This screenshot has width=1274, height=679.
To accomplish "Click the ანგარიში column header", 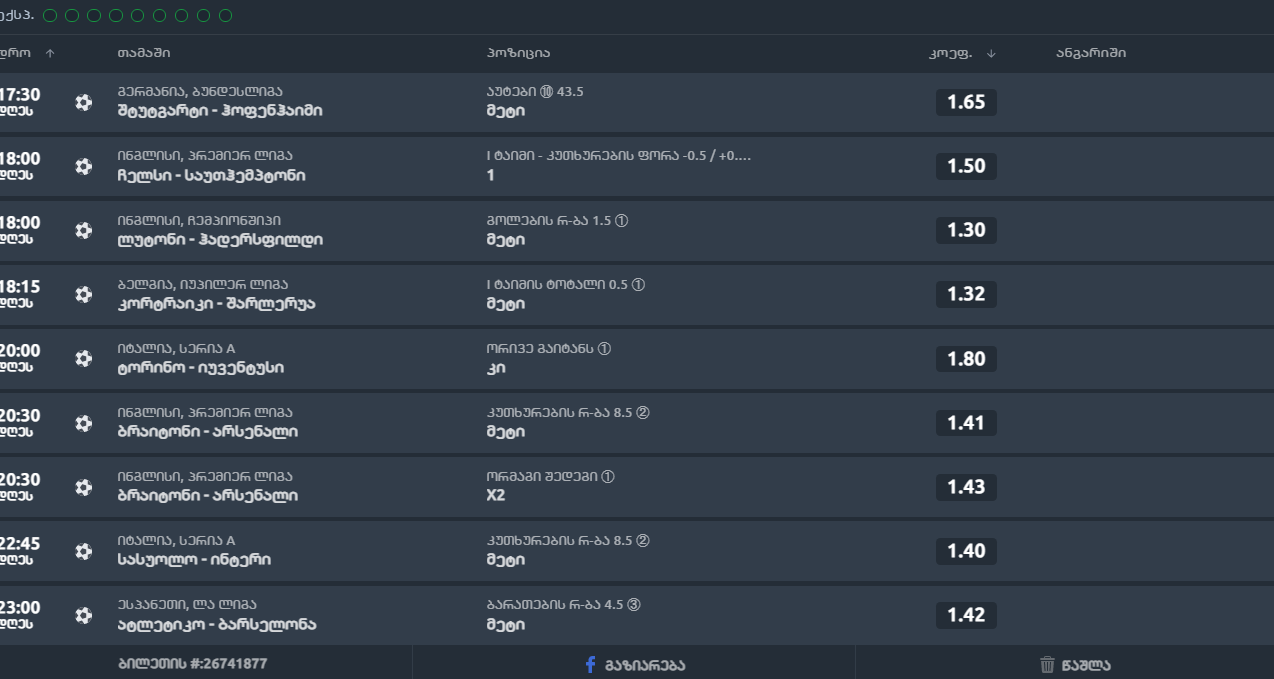I will pyautogui.click(x=1091, y=53).
